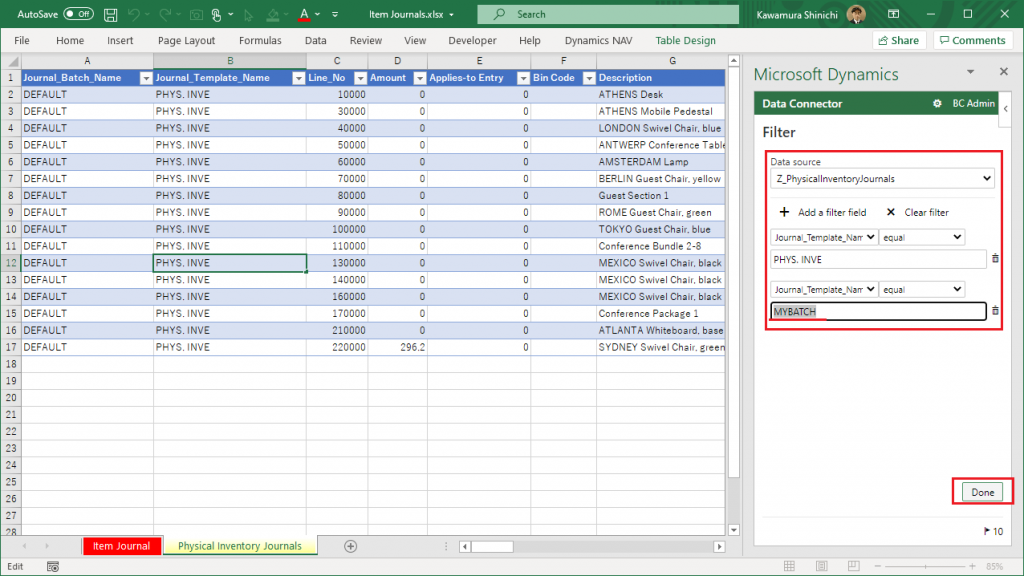Open the second filter field name dropdown
Image resolution: width=1024 pixels, height=576 pixels.
click(824, 289)
